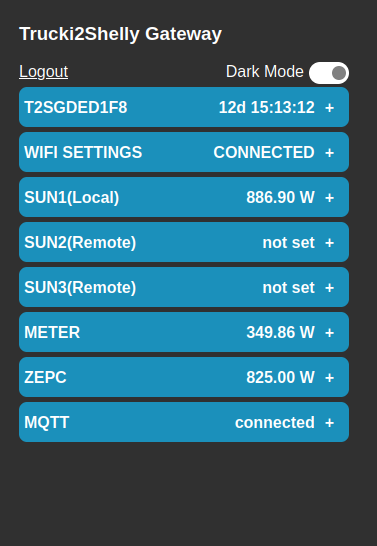Screen dimensions: 377x546
Task: Open the WIFI SETTINGS panel label
Action: coord(83,152)
